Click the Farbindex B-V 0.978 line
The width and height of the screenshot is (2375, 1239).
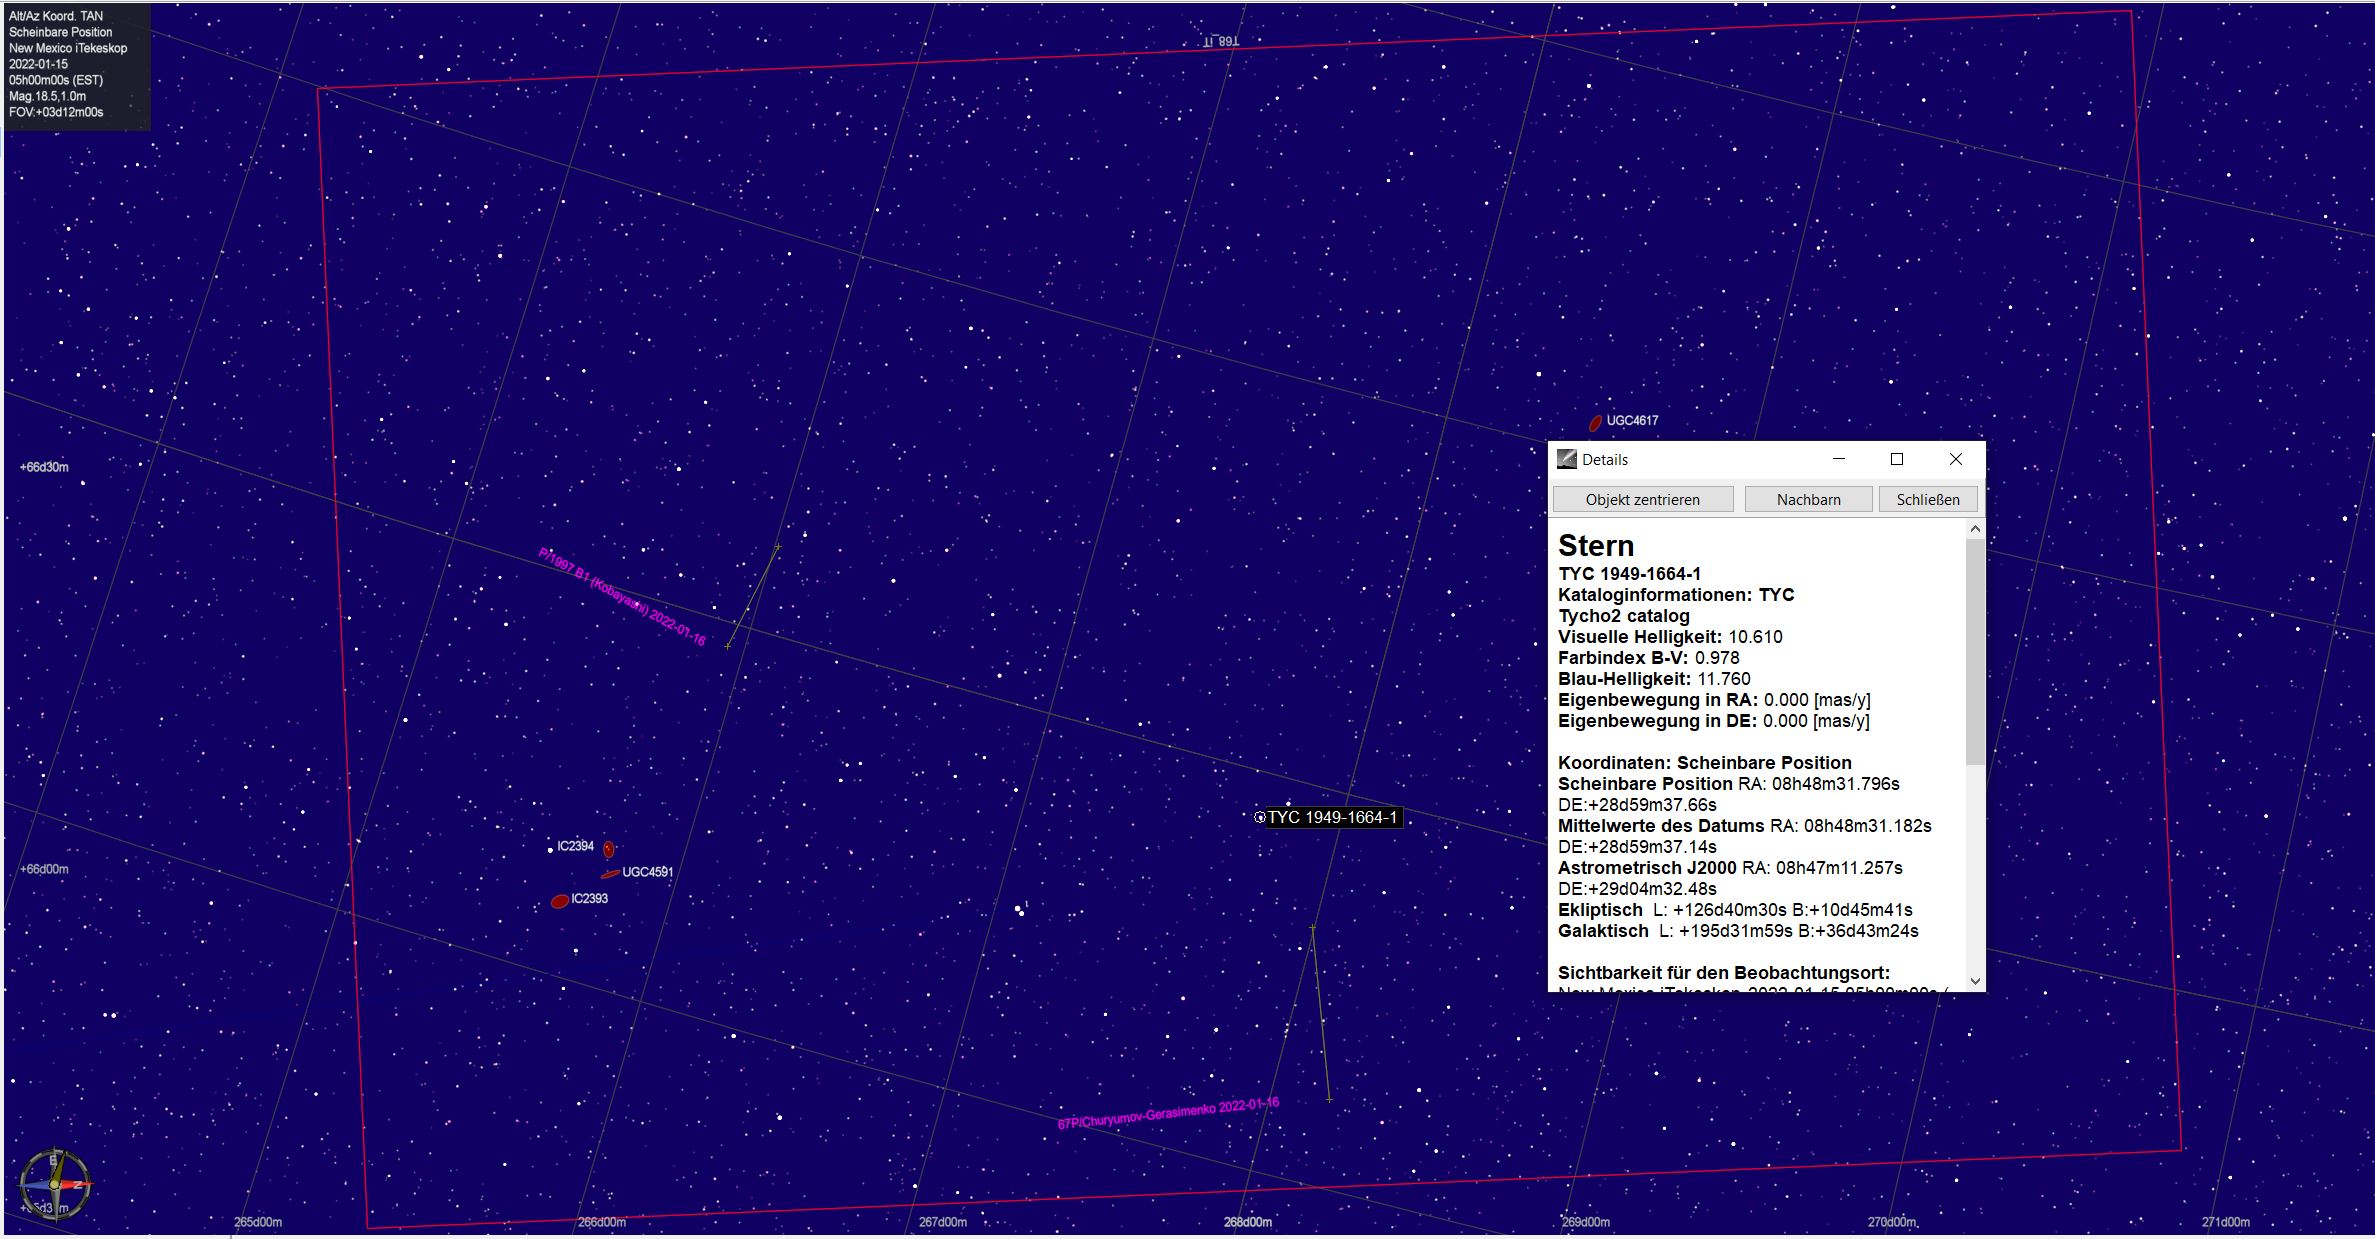(1649, 658)
